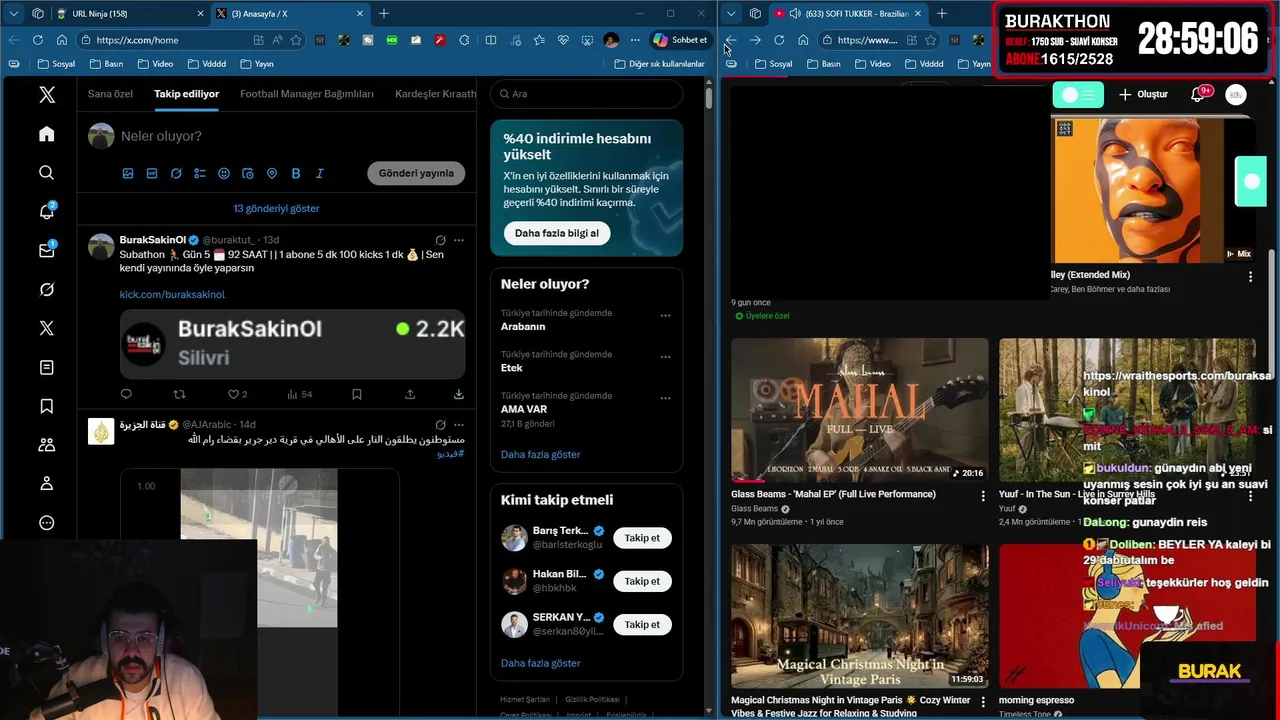The height and width of the screenshot is (720, 1280).
Task: Open YouTube account avatar
Action: 1236,94
